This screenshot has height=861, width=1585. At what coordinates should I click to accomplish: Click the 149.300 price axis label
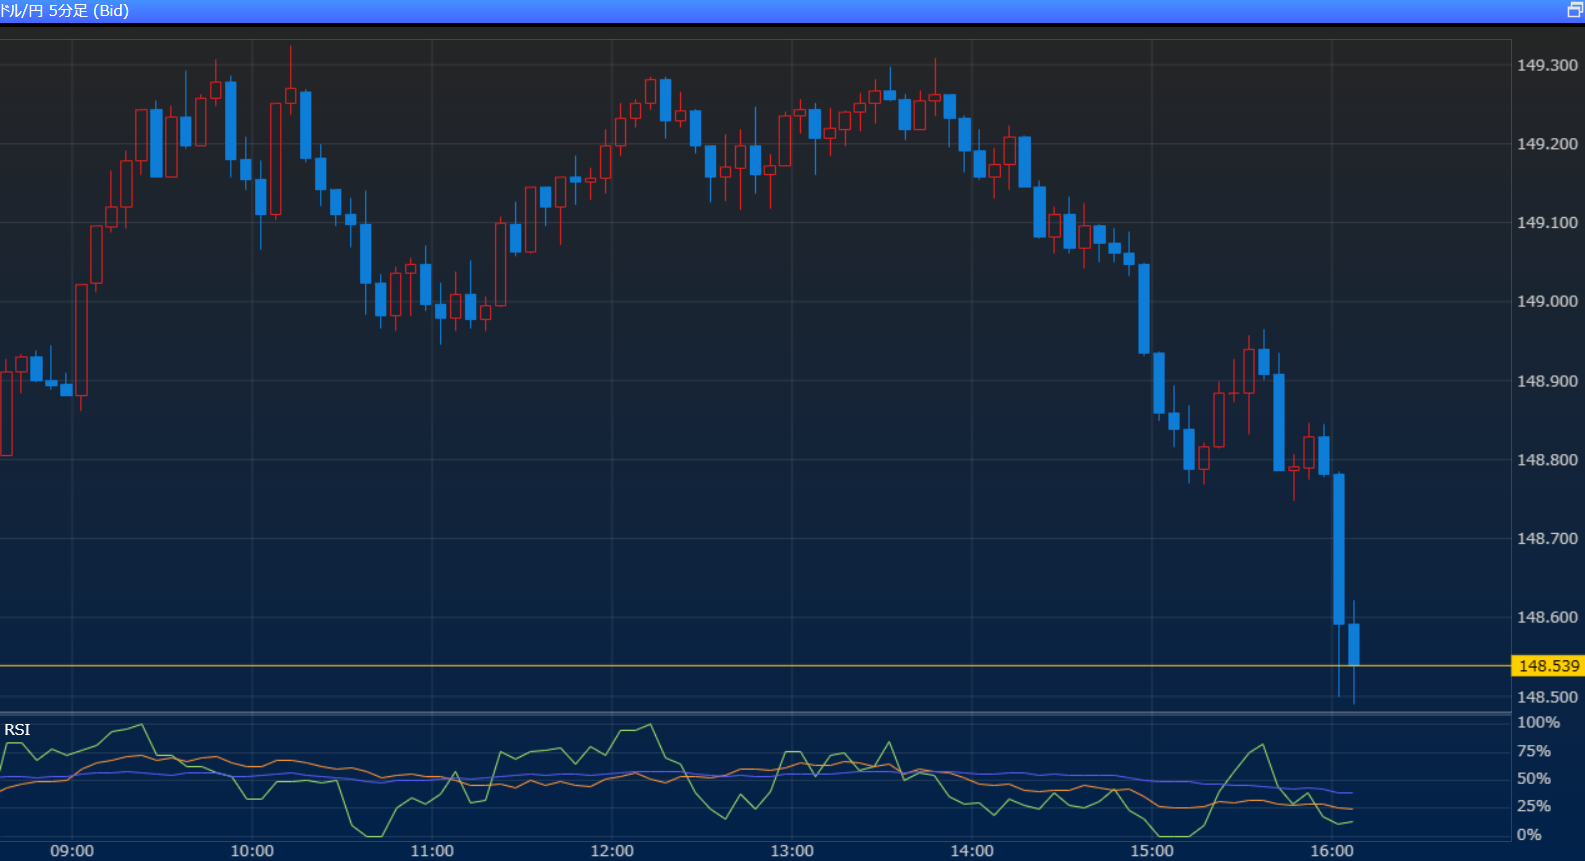click(x=1547, y=65)
